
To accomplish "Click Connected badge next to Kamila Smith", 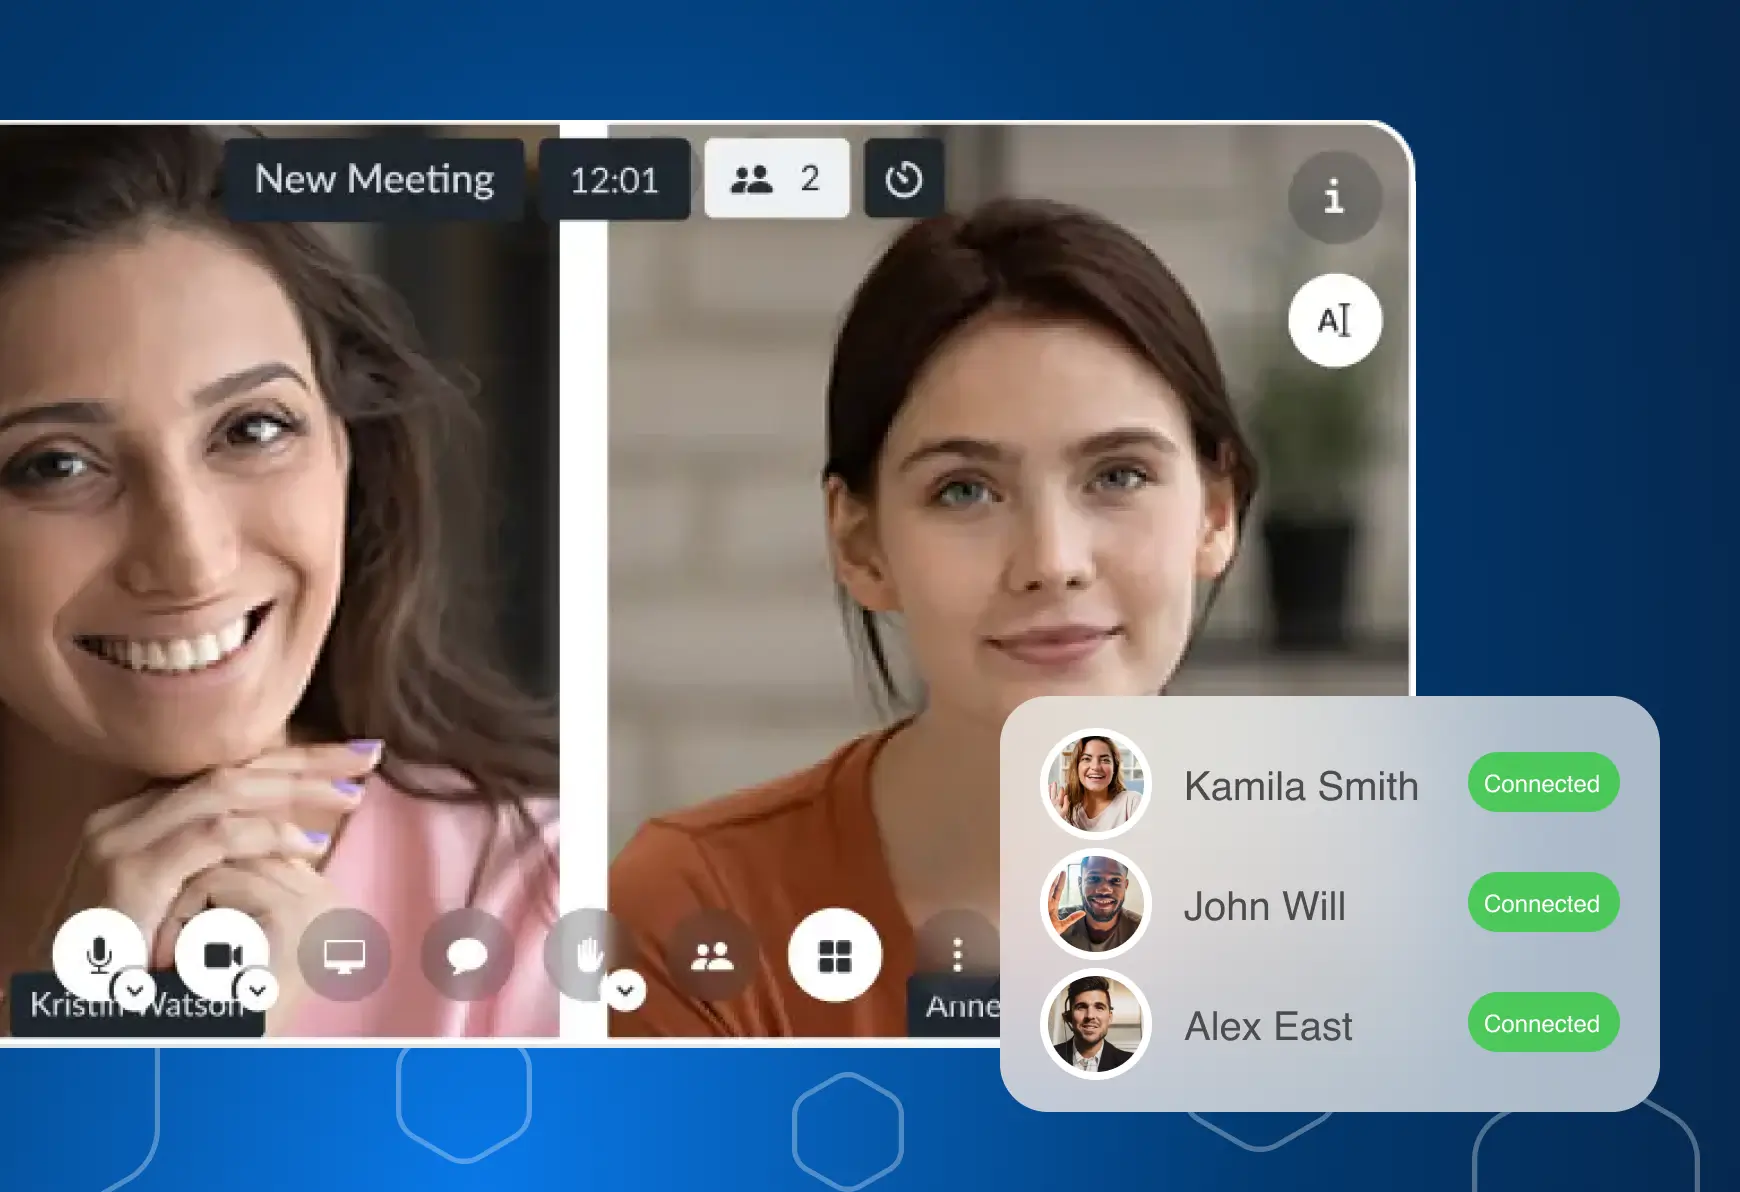I will coord(1542,783).
